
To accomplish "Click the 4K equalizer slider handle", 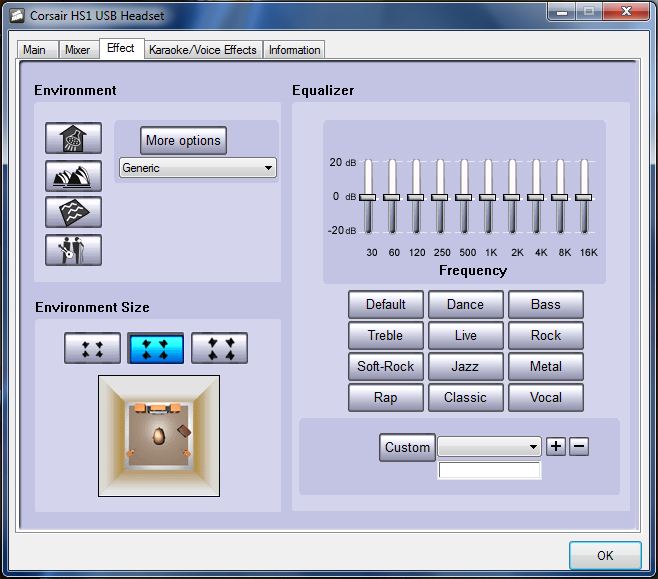I will [x=535, y=197].
